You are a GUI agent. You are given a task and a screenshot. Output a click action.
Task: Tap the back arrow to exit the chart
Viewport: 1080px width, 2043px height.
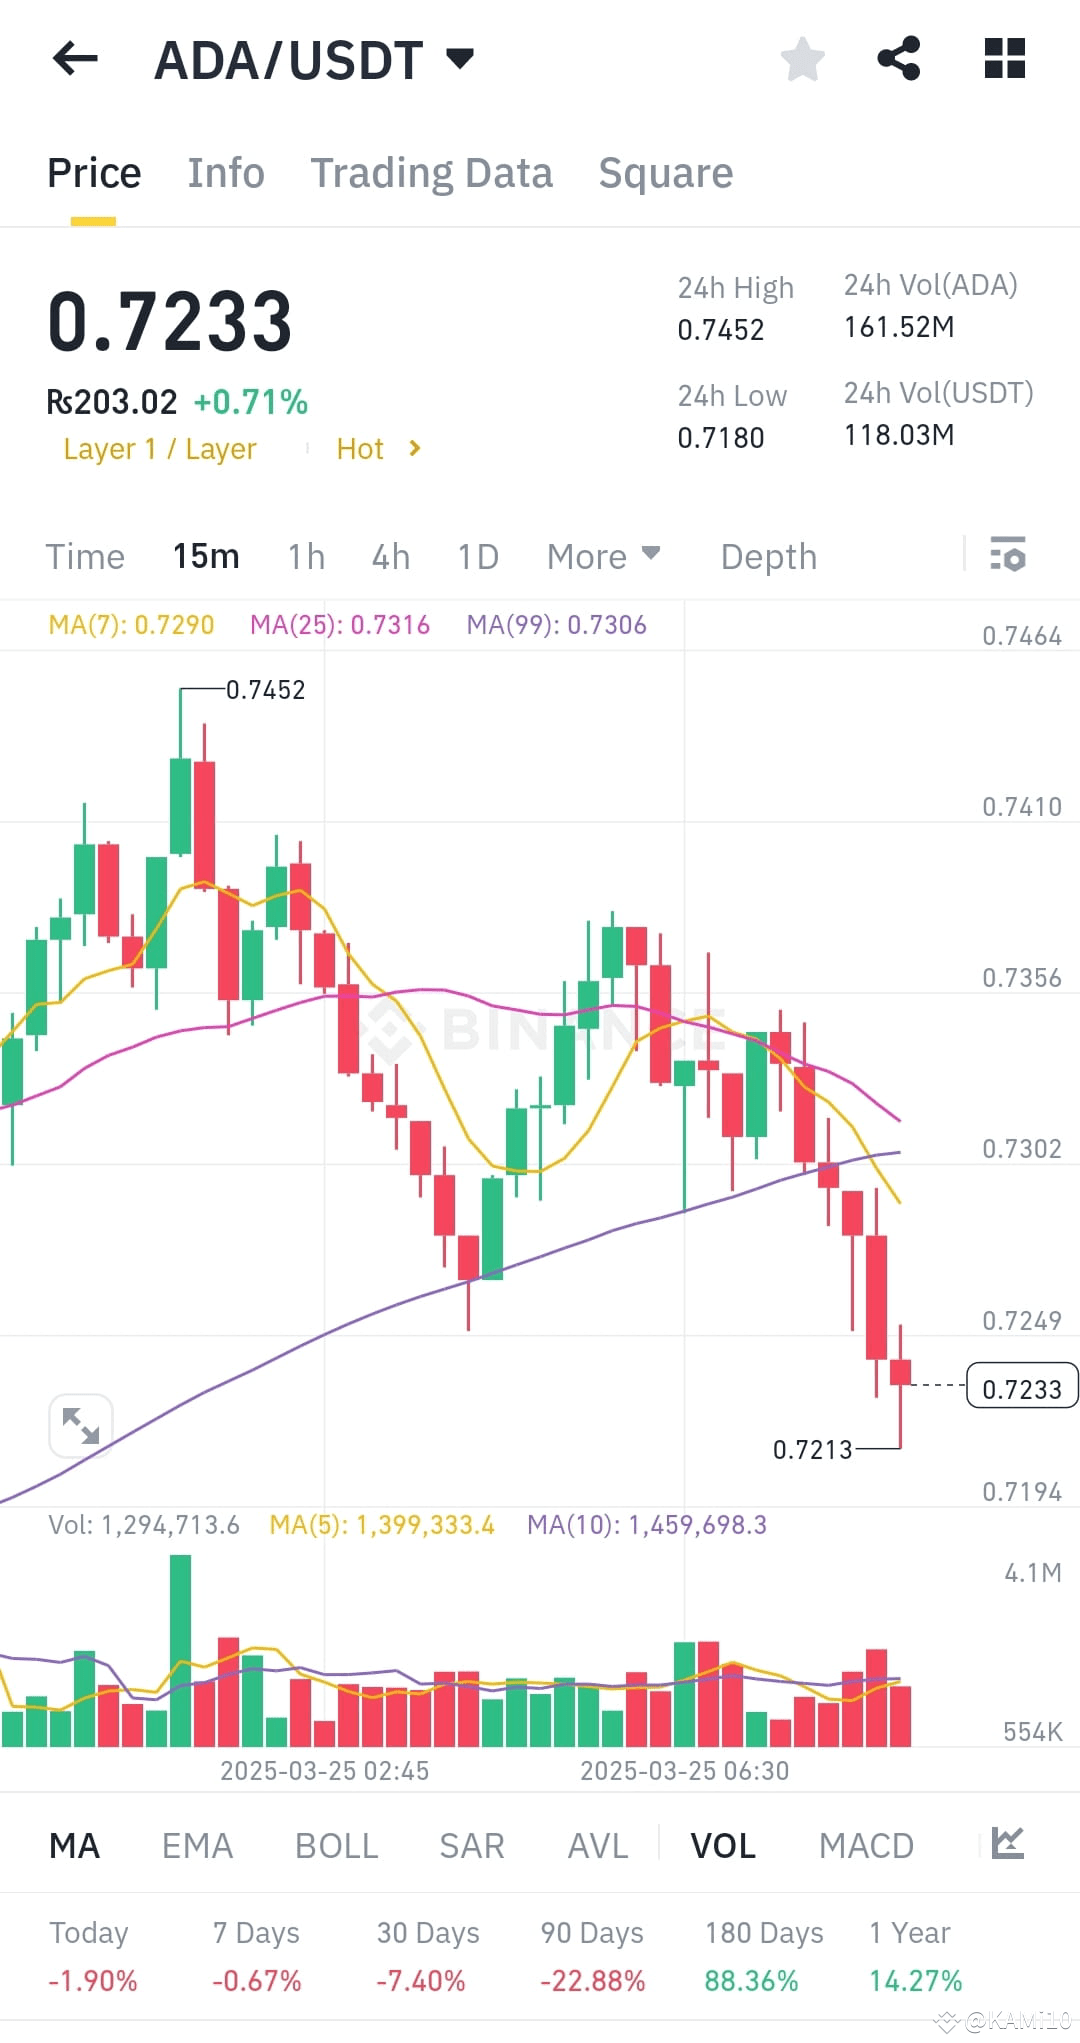tap(75, 59)
